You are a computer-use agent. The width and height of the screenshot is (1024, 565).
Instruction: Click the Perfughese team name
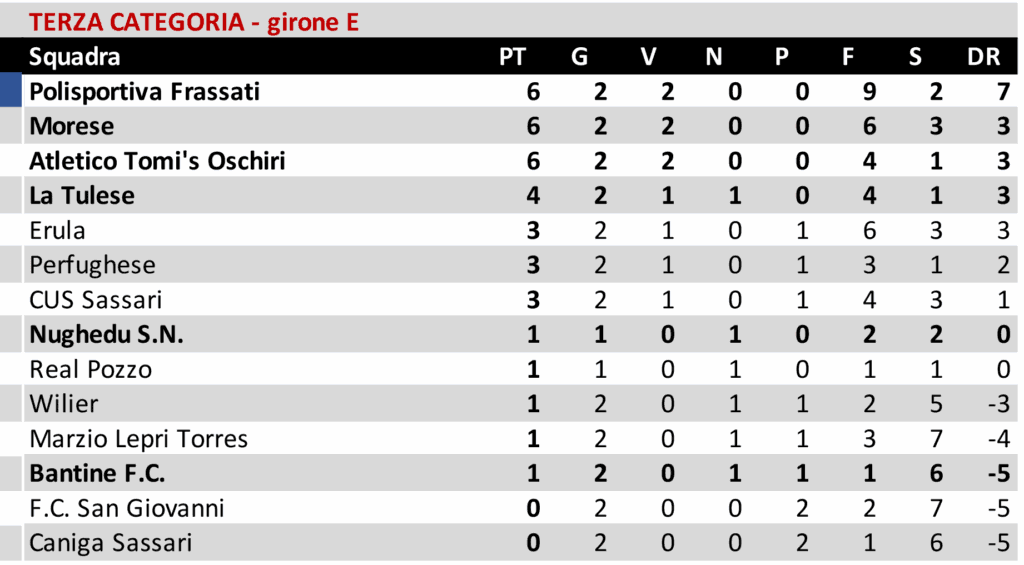(93, 265)
